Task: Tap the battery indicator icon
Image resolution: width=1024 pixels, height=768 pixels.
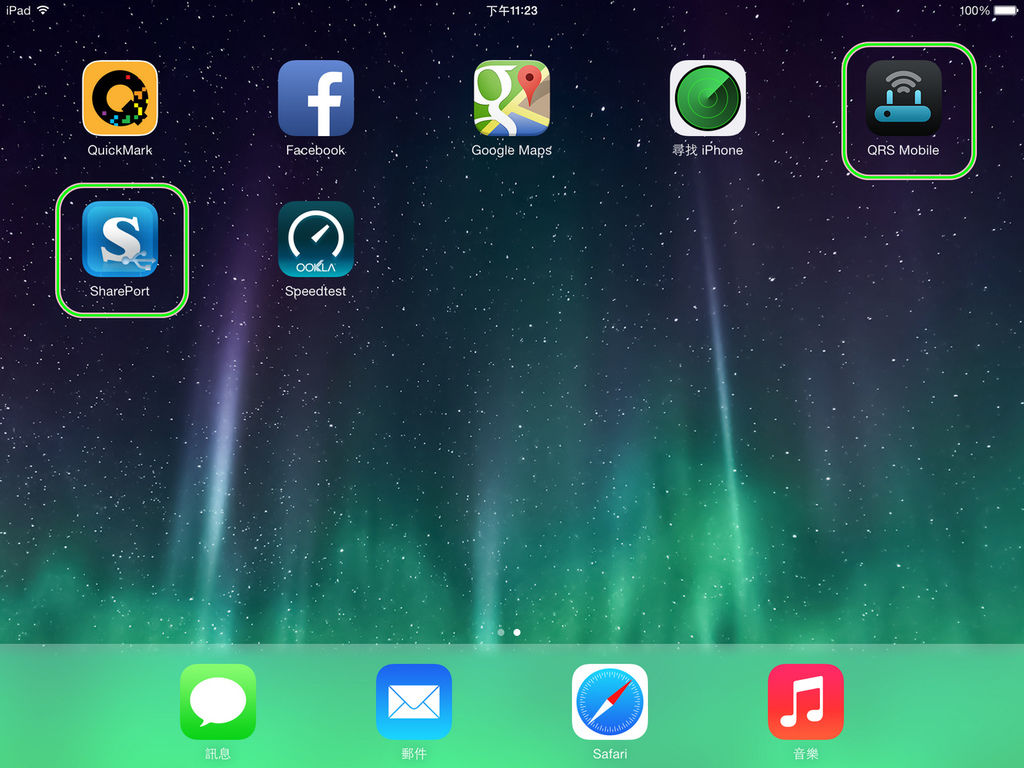Action: tap(1006, 10)
